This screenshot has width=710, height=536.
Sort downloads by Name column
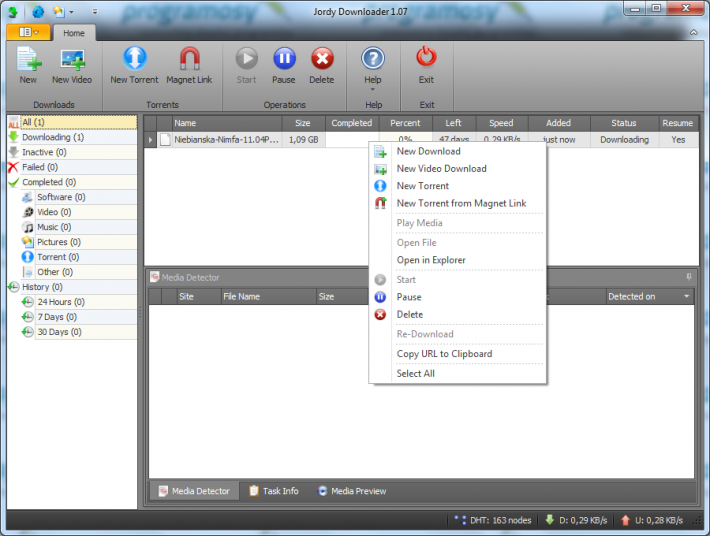point(225,123)
